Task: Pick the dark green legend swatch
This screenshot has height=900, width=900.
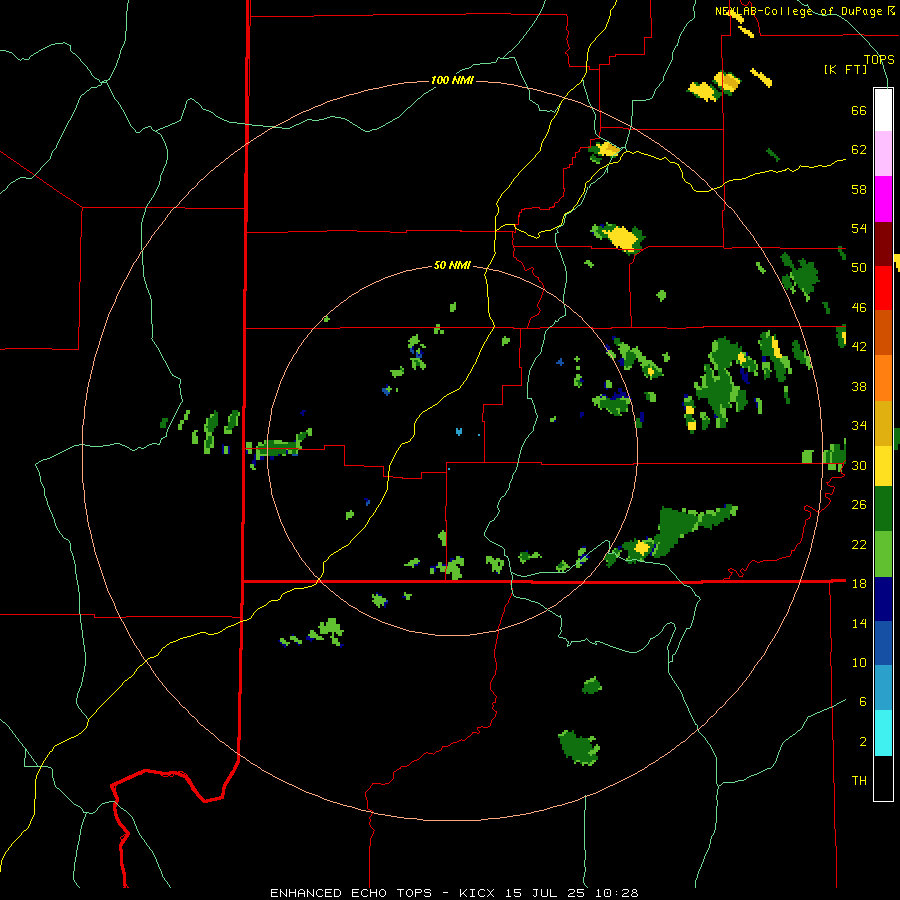Action: tap(883, 509)
